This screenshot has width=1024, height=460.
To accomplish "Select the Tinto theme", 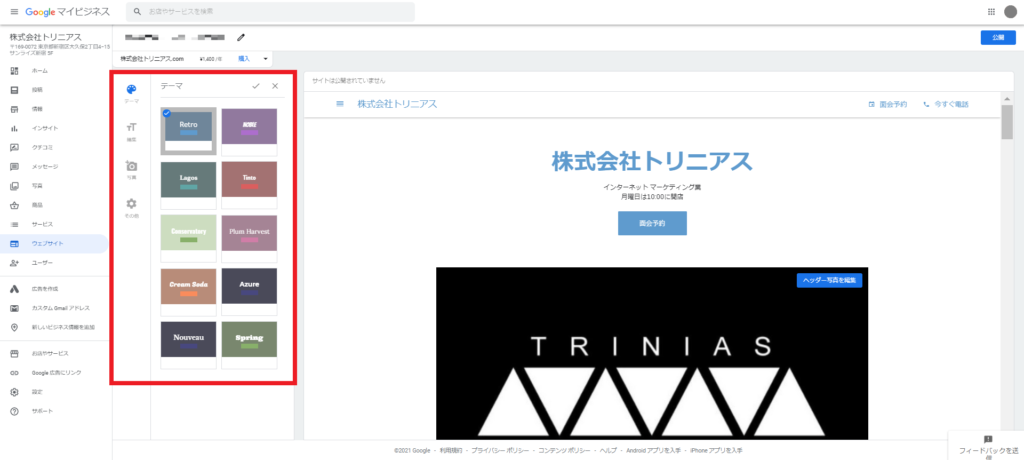I will pos(249,184).
